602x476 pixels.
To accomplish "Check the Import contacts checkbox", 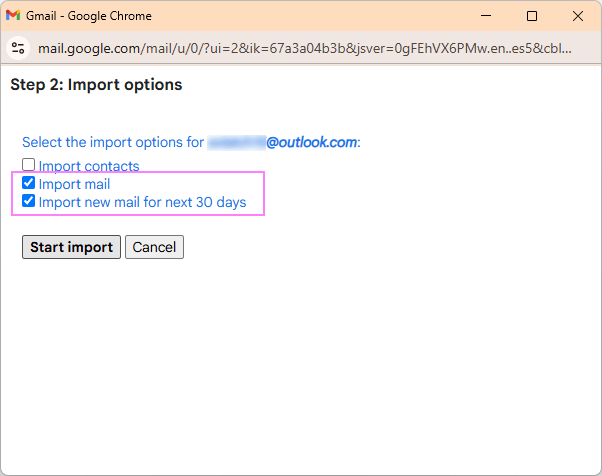I will 28,165.
